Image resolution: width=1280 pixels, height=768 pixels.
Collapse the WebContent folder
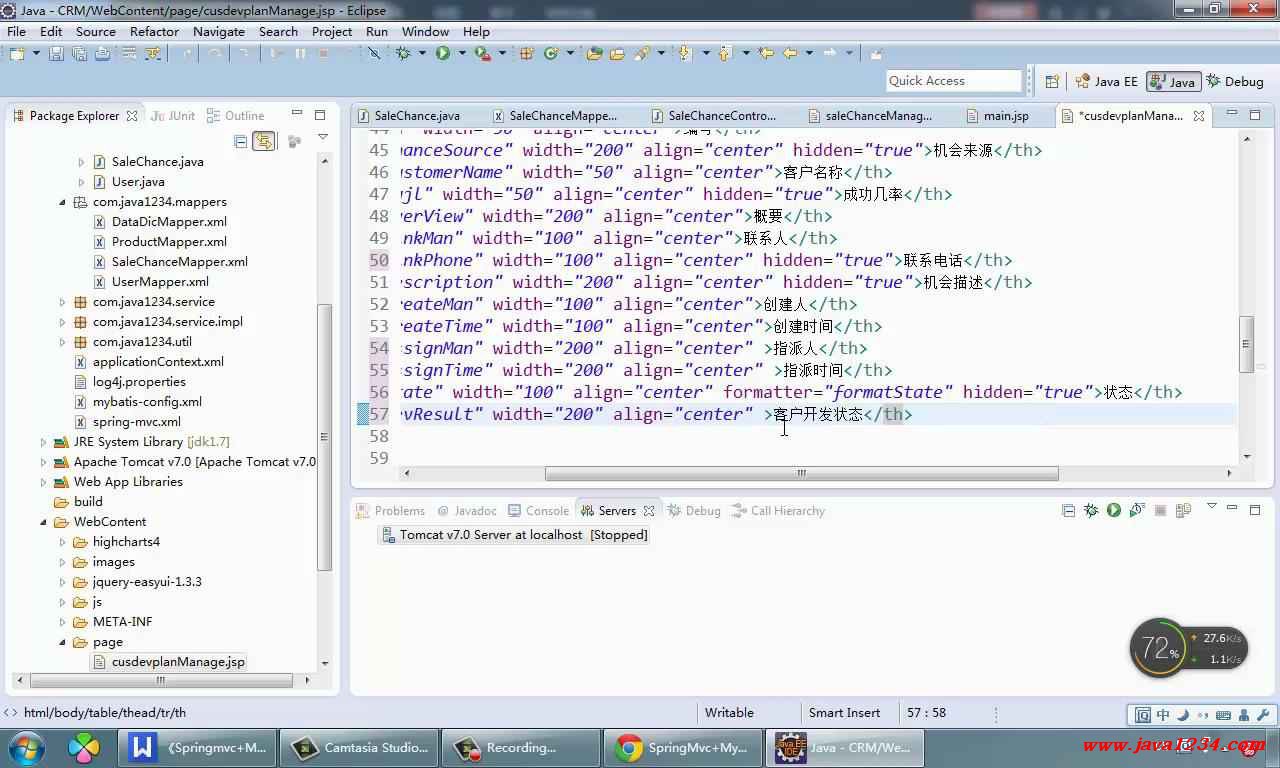(44, 522)
